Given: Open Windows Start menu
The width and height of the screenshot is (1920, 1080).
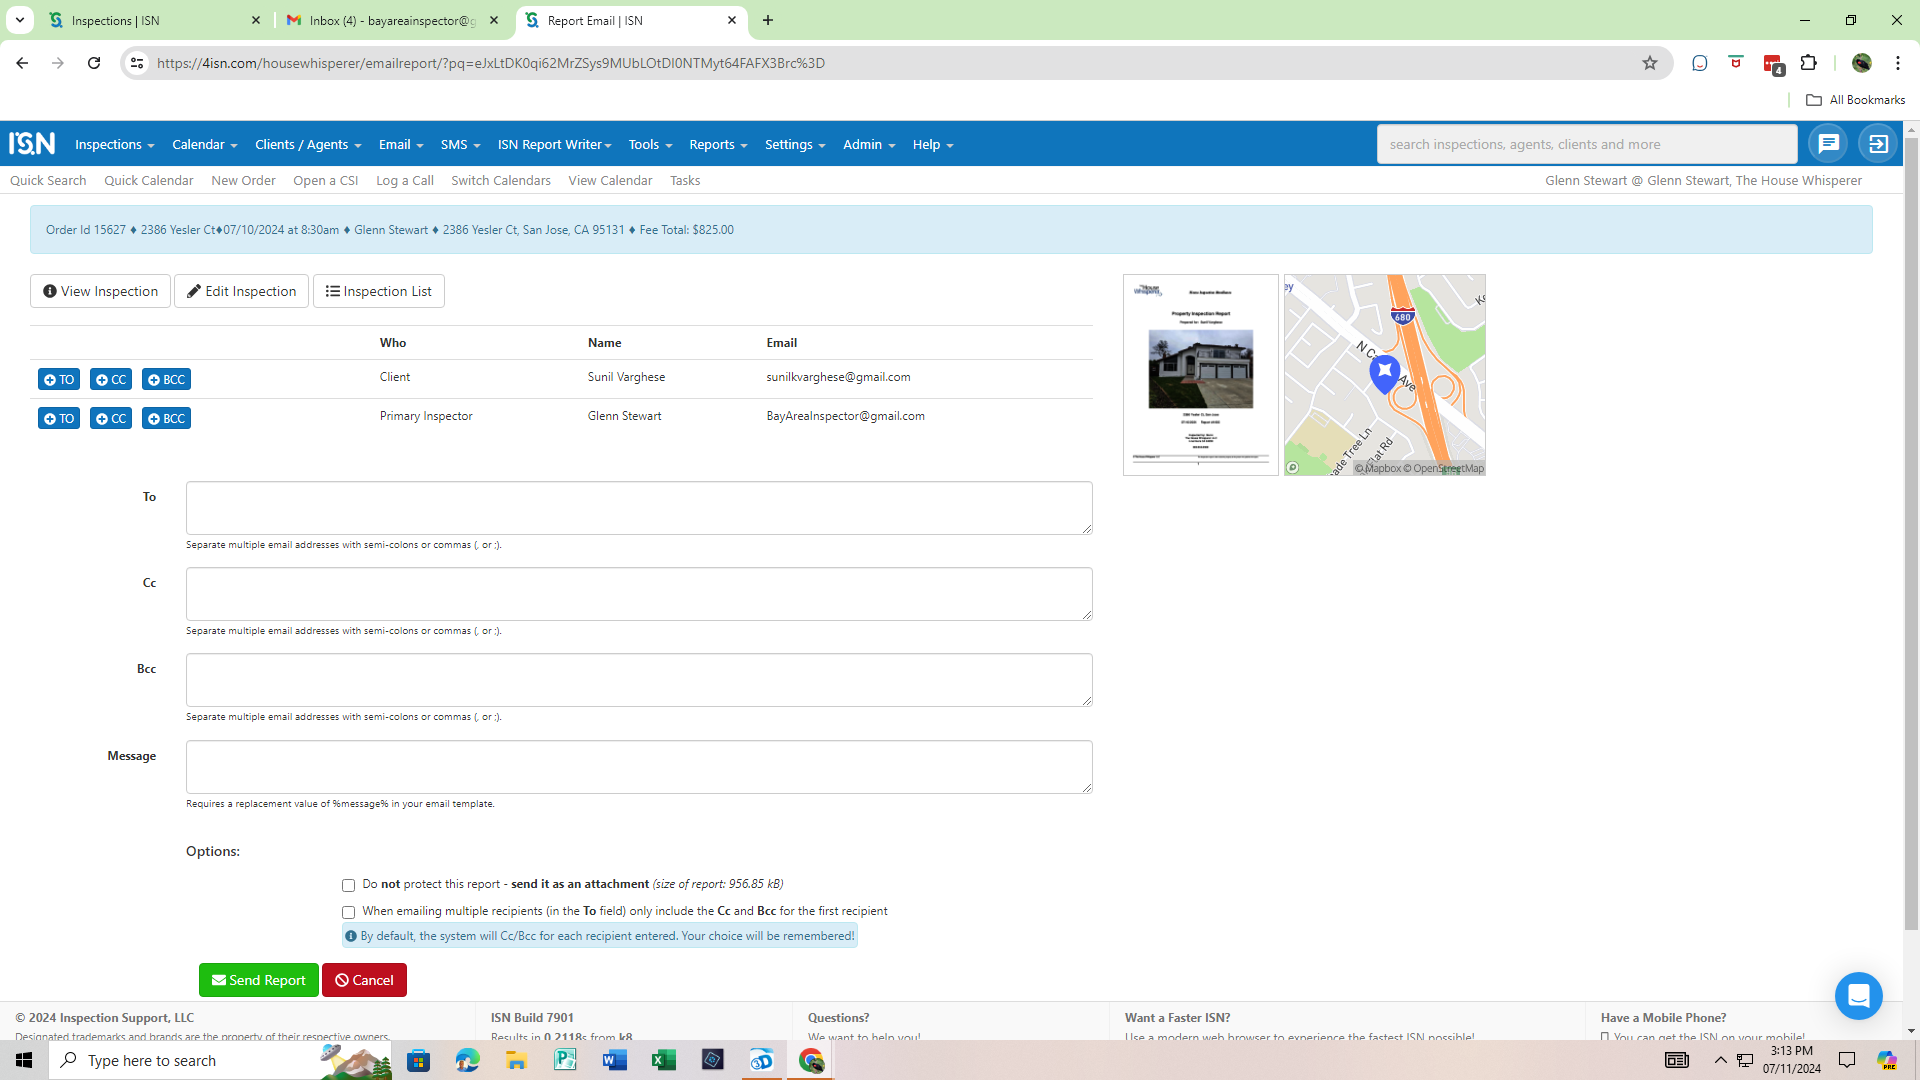Looking at the screenshot, I should (x=24, y=1060).
